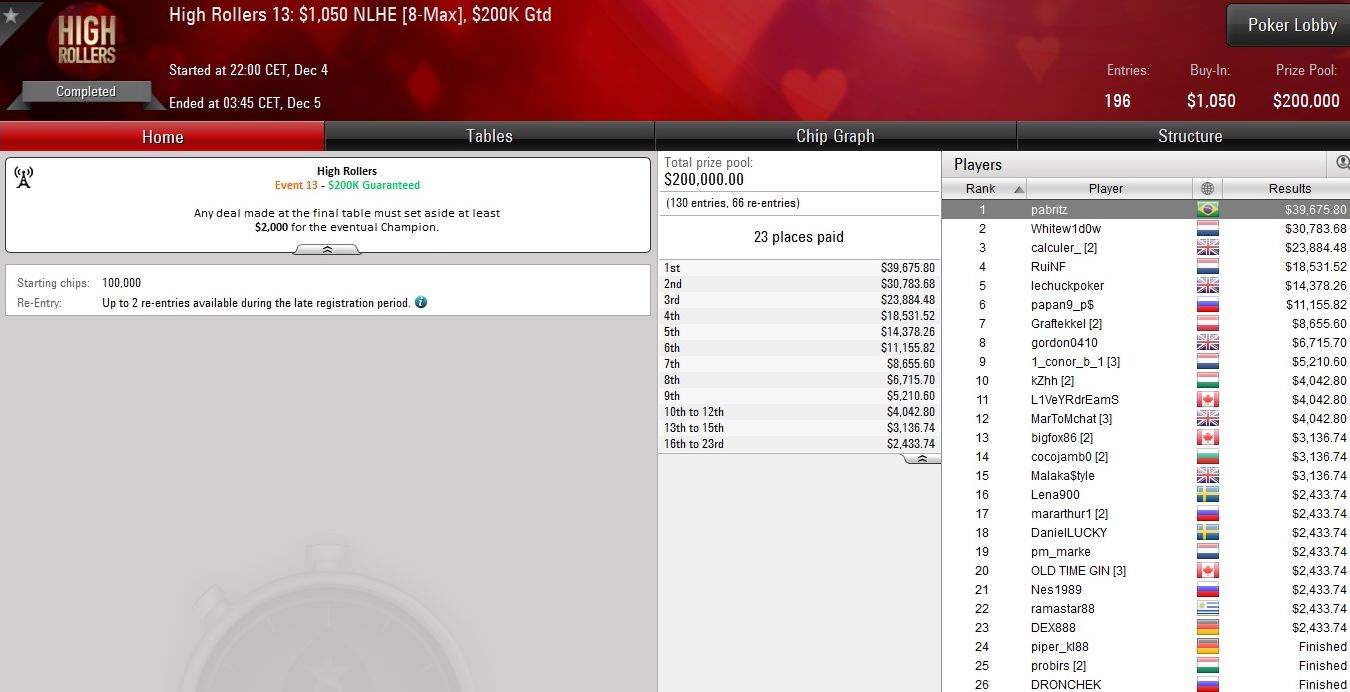Screen dimensions: 1350x692
Task: Select the calculer_ [2] row
Action: (x=1146, y=248)
